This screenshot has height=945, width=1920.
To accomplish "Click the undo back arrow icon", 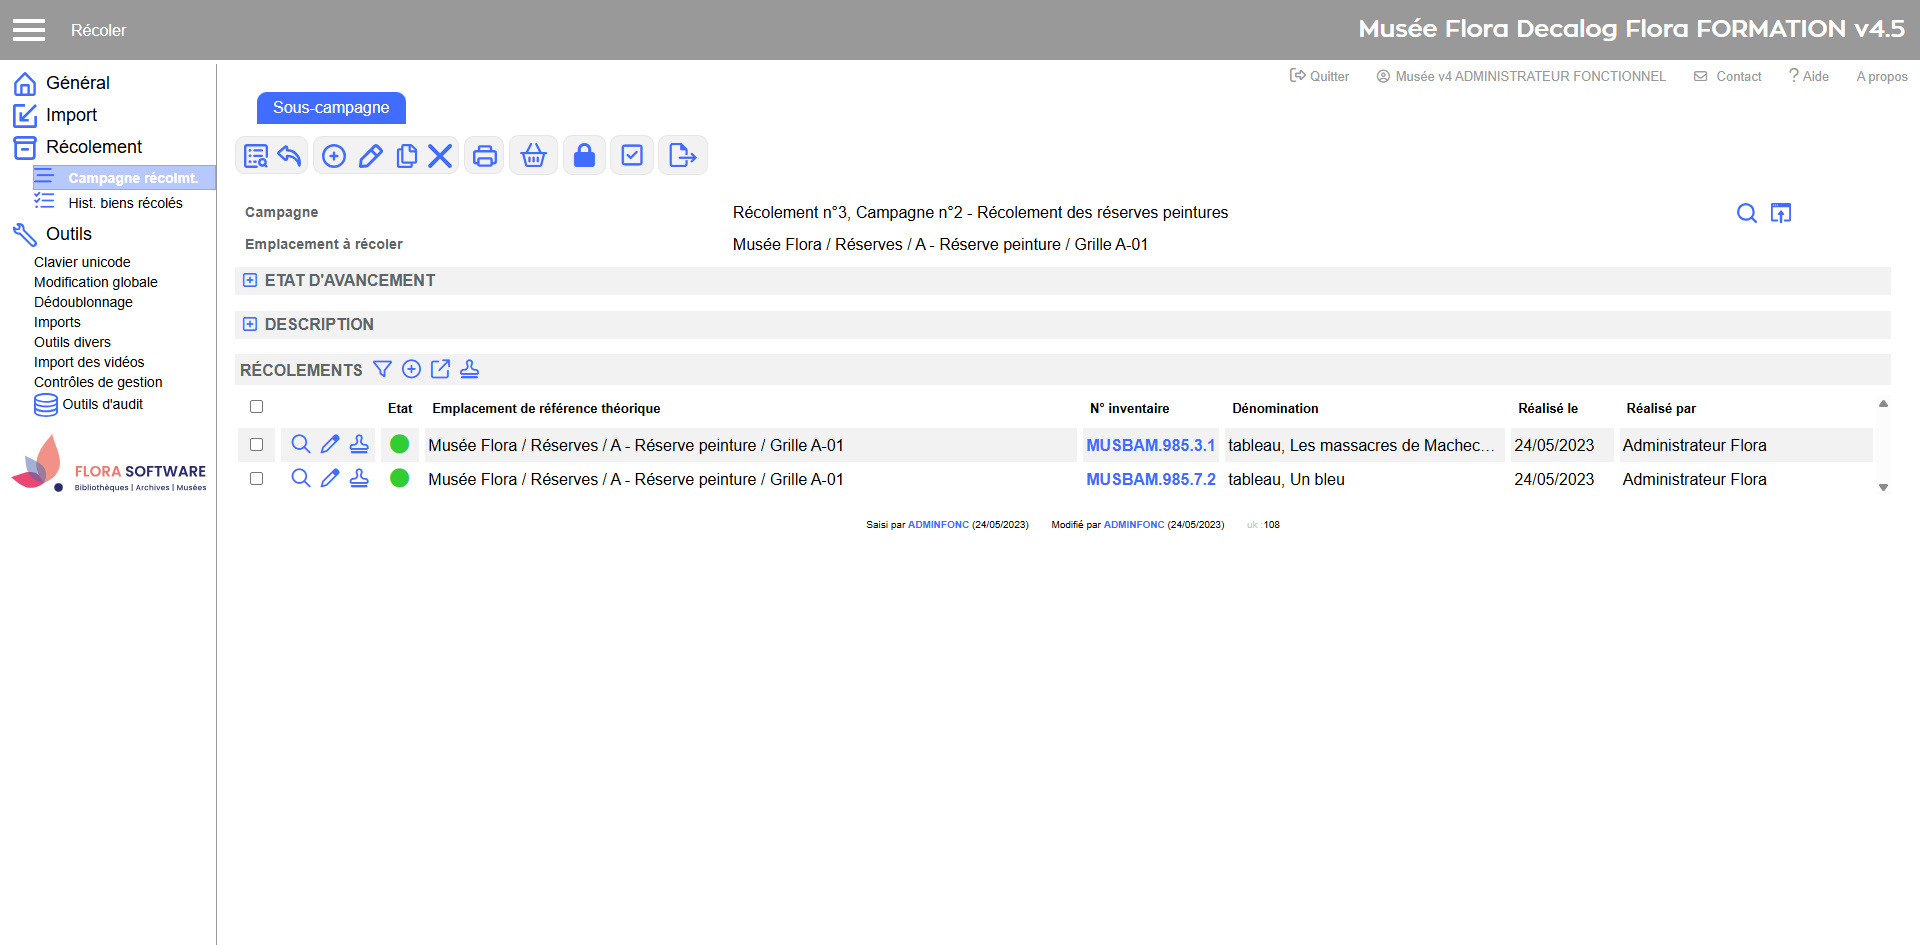I will pos(290,156).
